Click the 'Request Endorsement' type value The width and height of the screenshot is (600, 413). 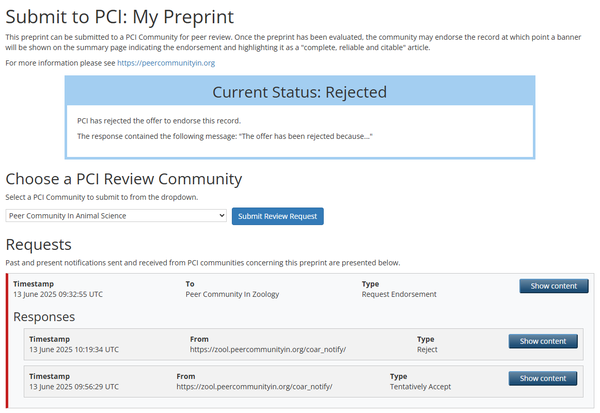click(400, 295)
